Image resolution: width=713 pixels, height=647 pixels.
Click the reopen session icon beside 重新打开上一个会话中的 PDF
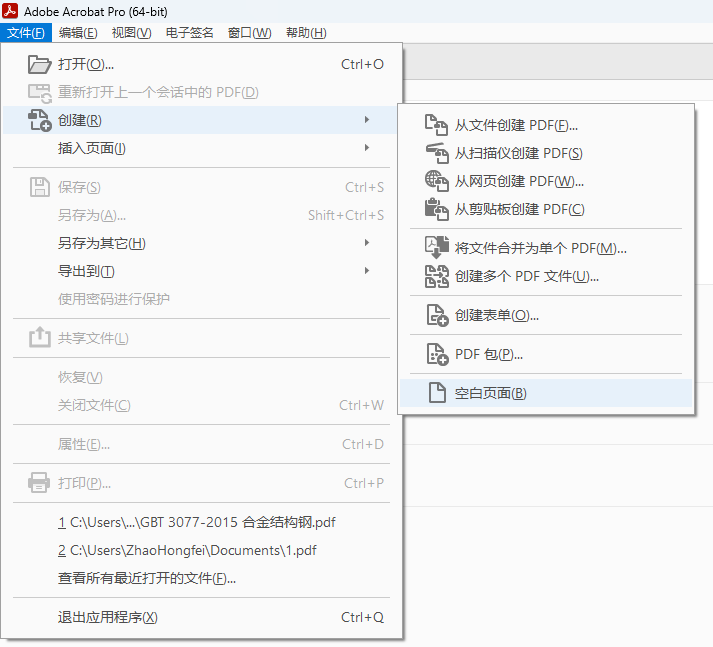40,93
